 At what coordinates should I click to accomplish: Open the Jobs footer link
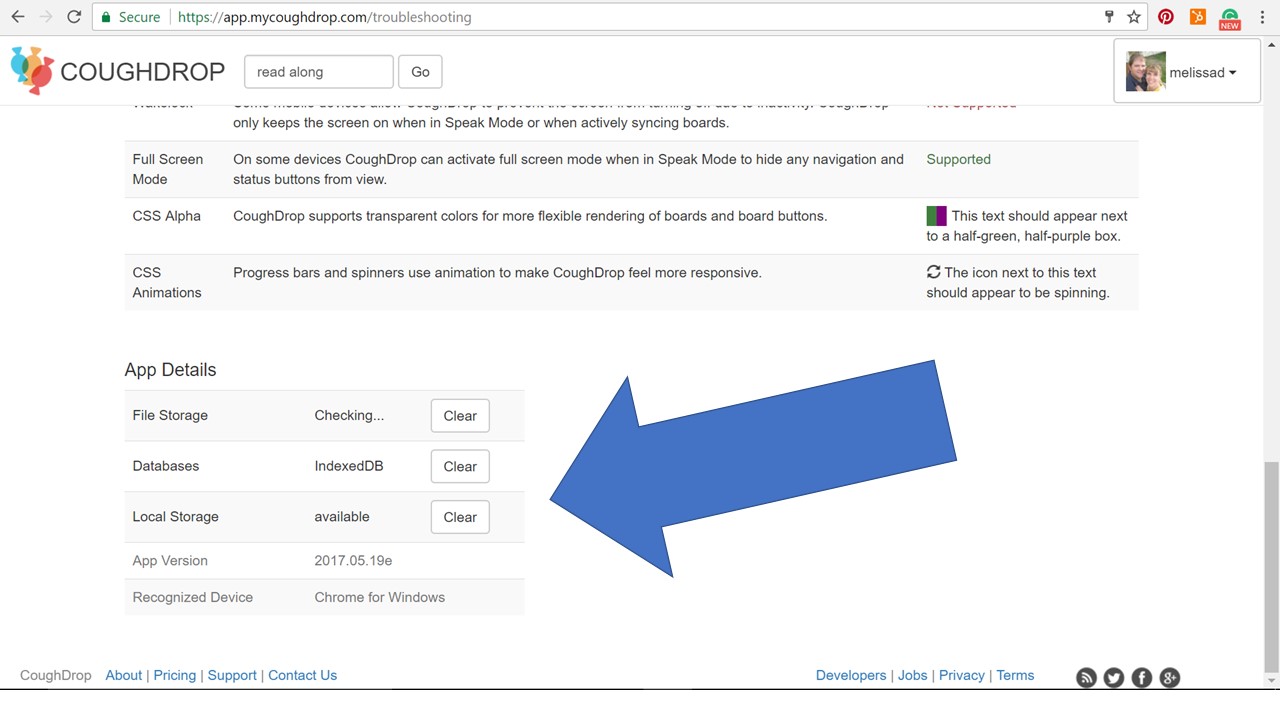tap(912, 675)
